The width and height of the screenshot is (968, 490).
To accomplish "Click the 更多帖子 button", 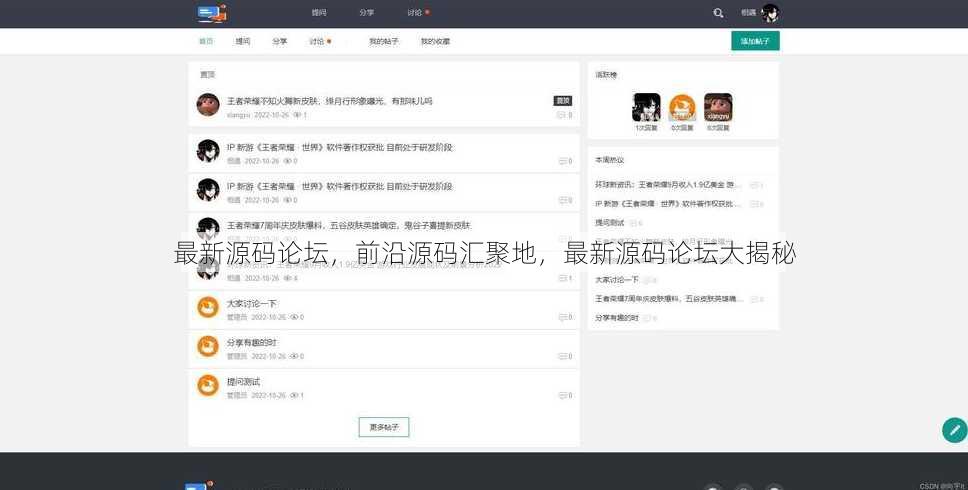I will pyautogui.click(x=383, y=427).
